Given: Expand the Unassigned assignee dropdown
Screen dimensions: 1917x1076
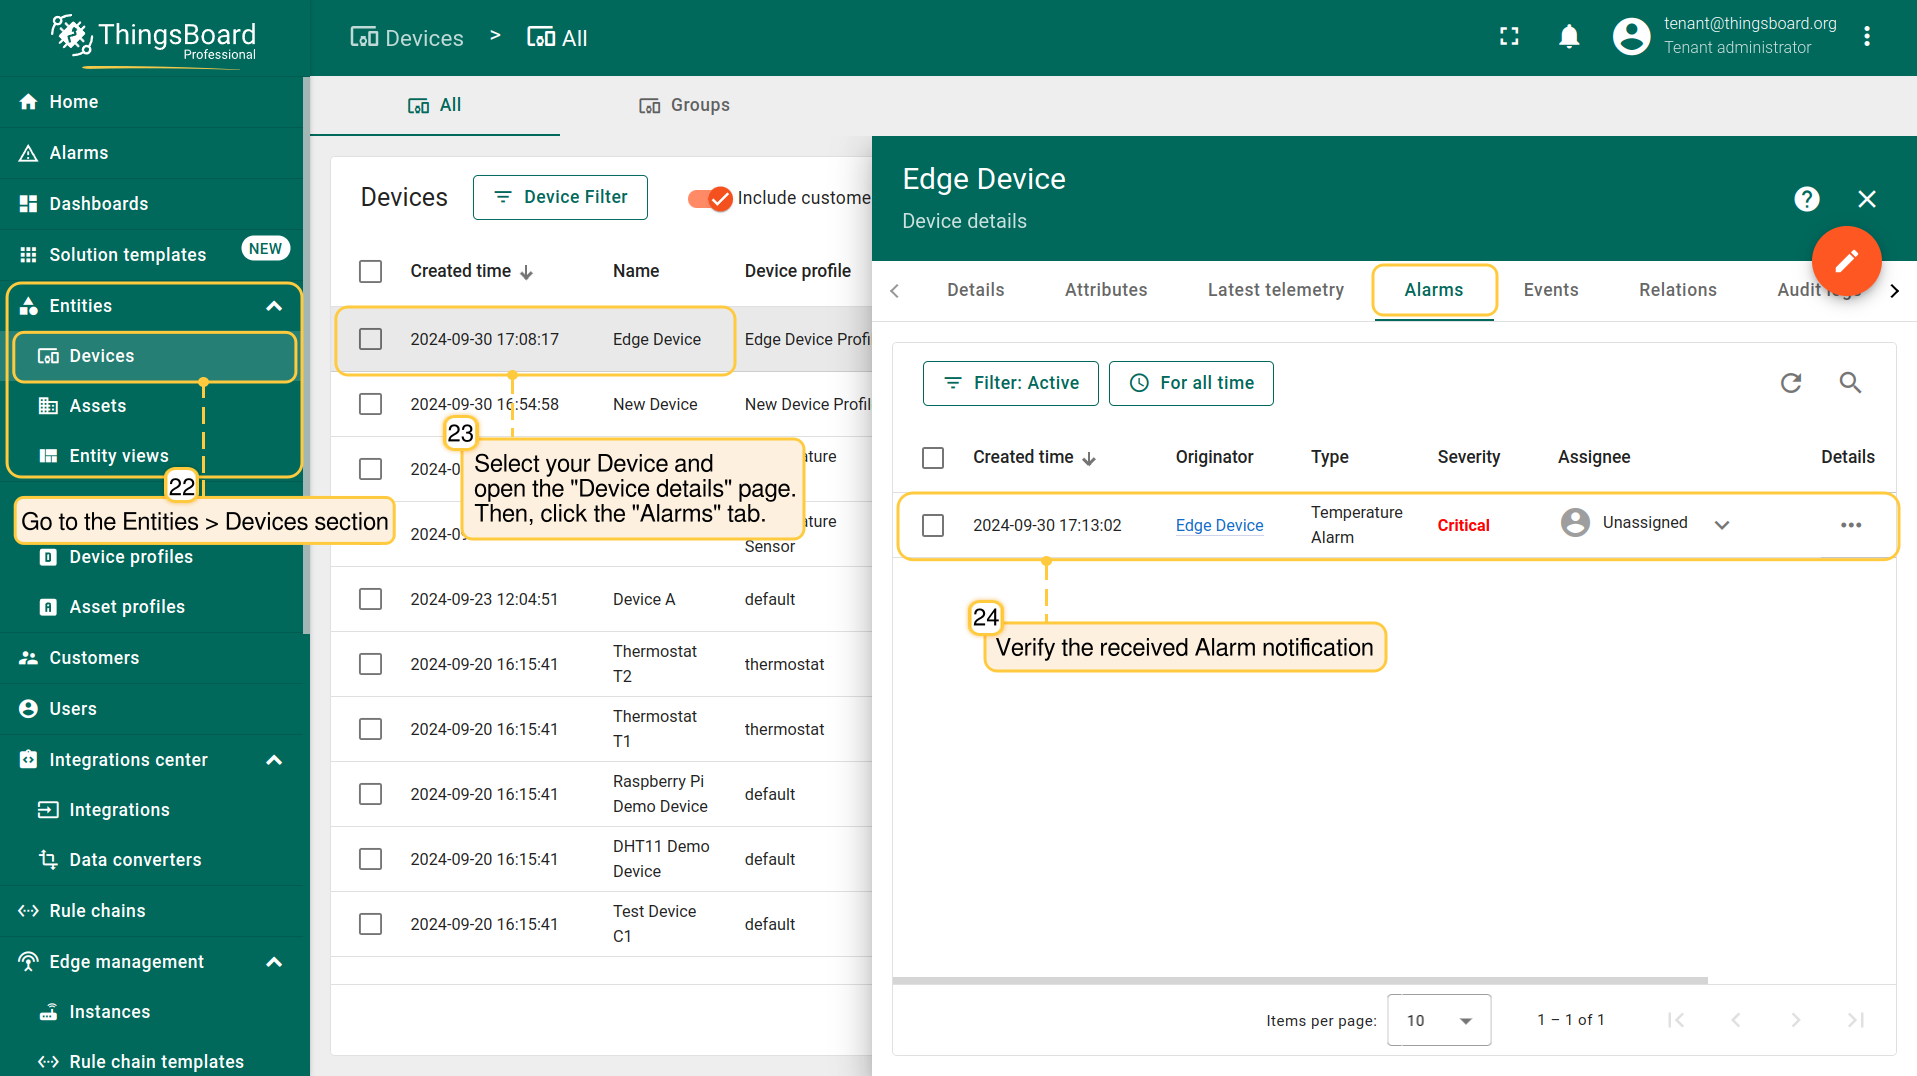Looking at the screenshot, I should pos(1722,525).
